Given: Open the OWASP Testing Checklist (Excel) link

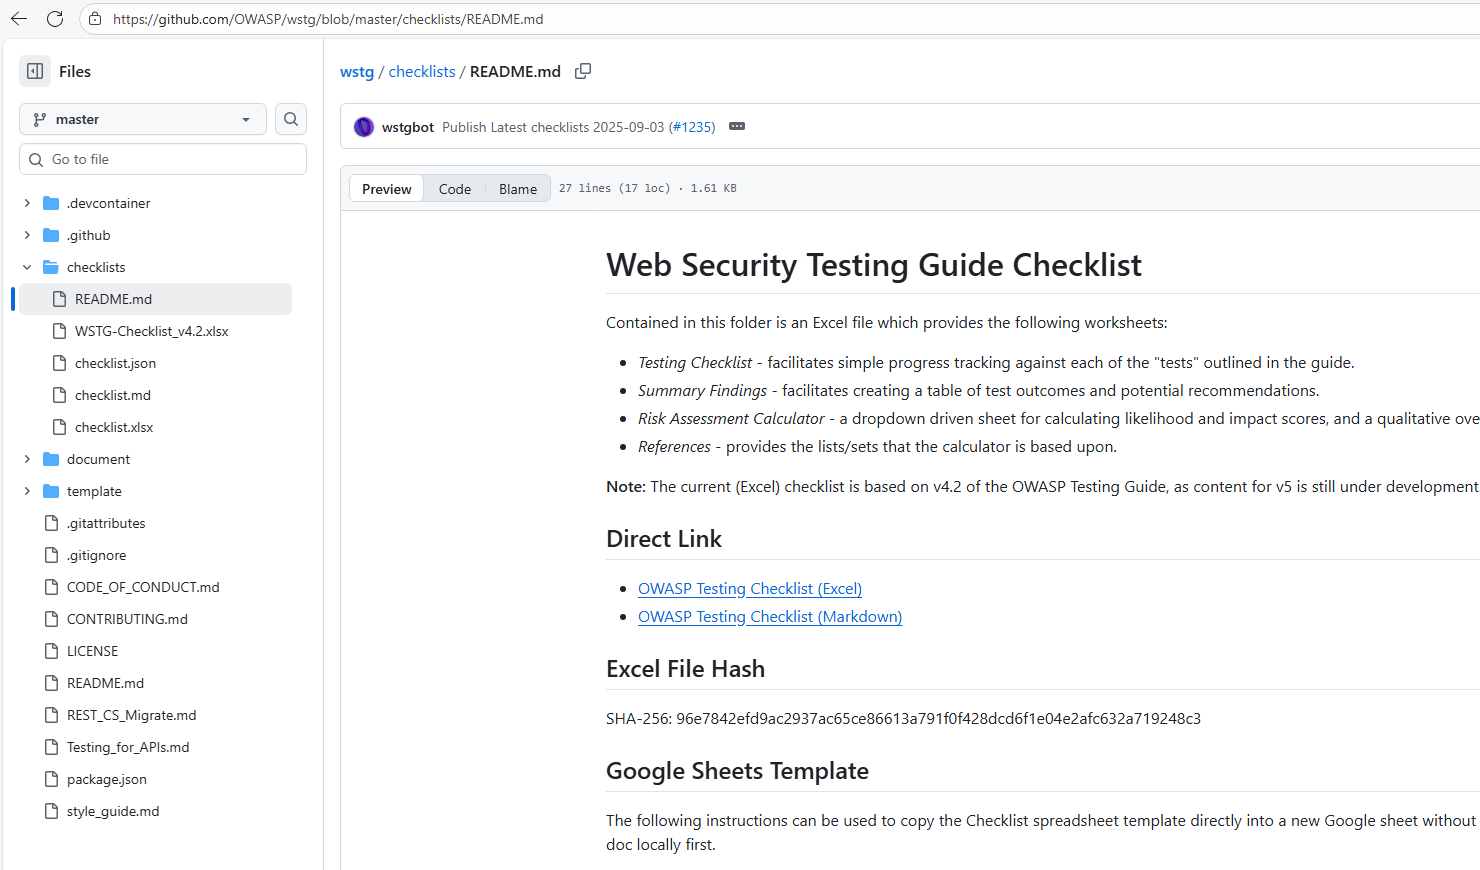Looking at the screenshot, I should click(749, 588).
